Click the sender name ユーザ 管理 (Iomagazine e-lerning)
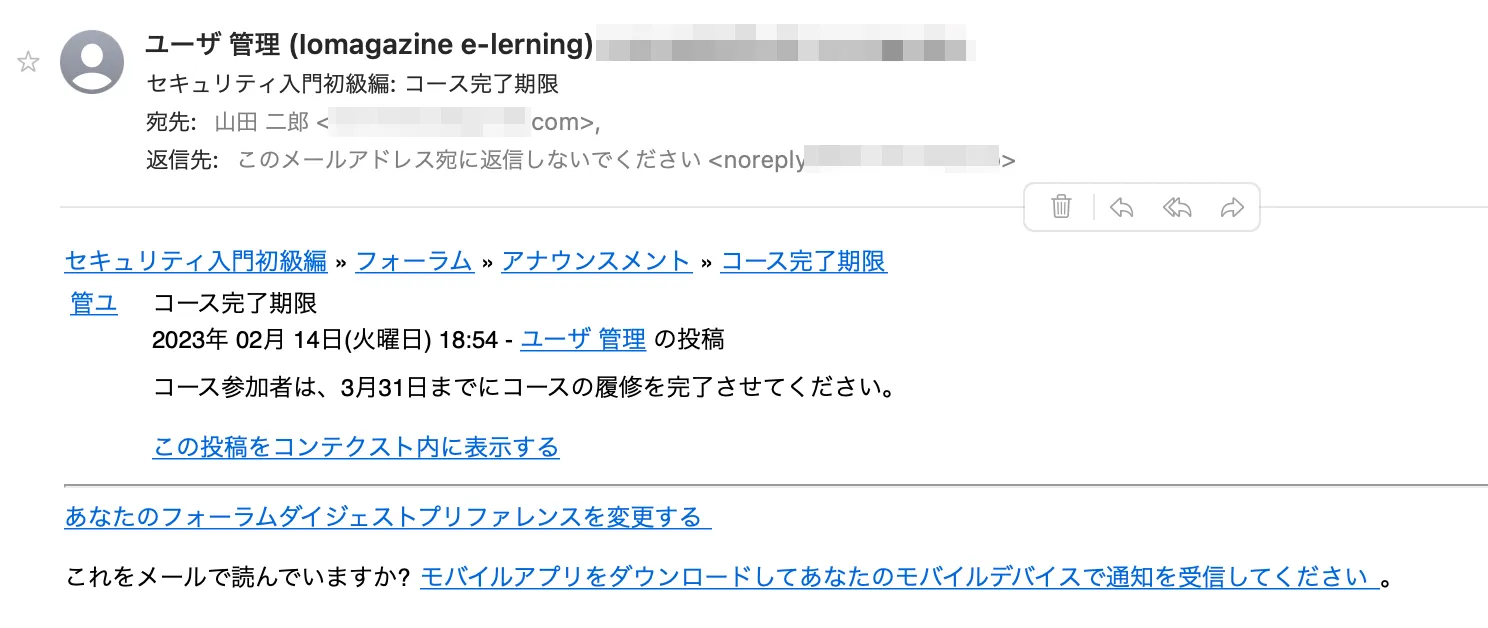The width and height of the screenshot is (1488, 628). click(x=369, y=45)
